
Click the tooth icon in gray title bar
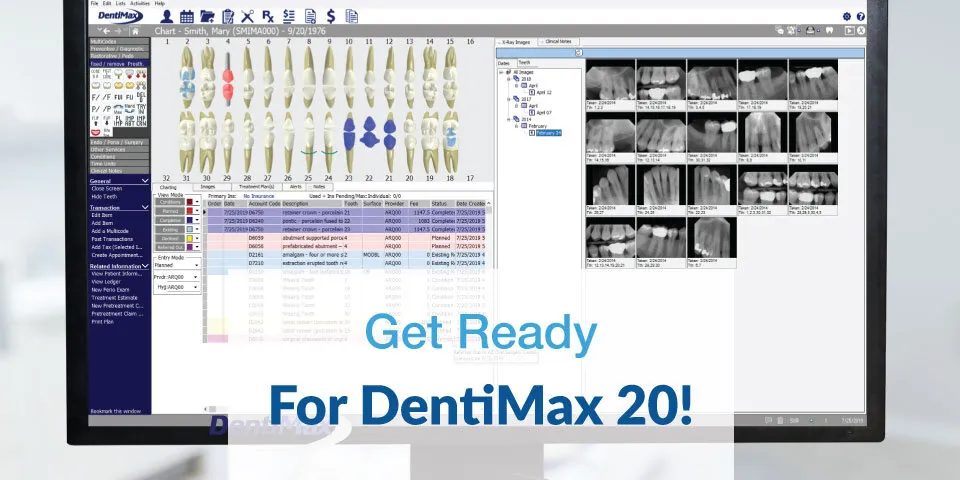(830, 30)
